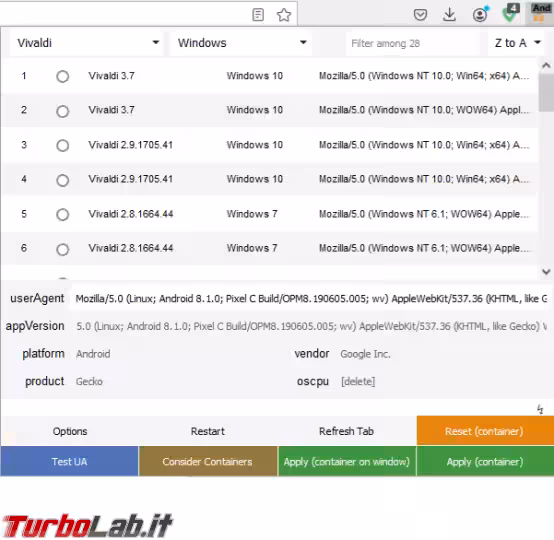Open the Vivaldi browser dropdown
554x540 pixels.
point(87,43)
